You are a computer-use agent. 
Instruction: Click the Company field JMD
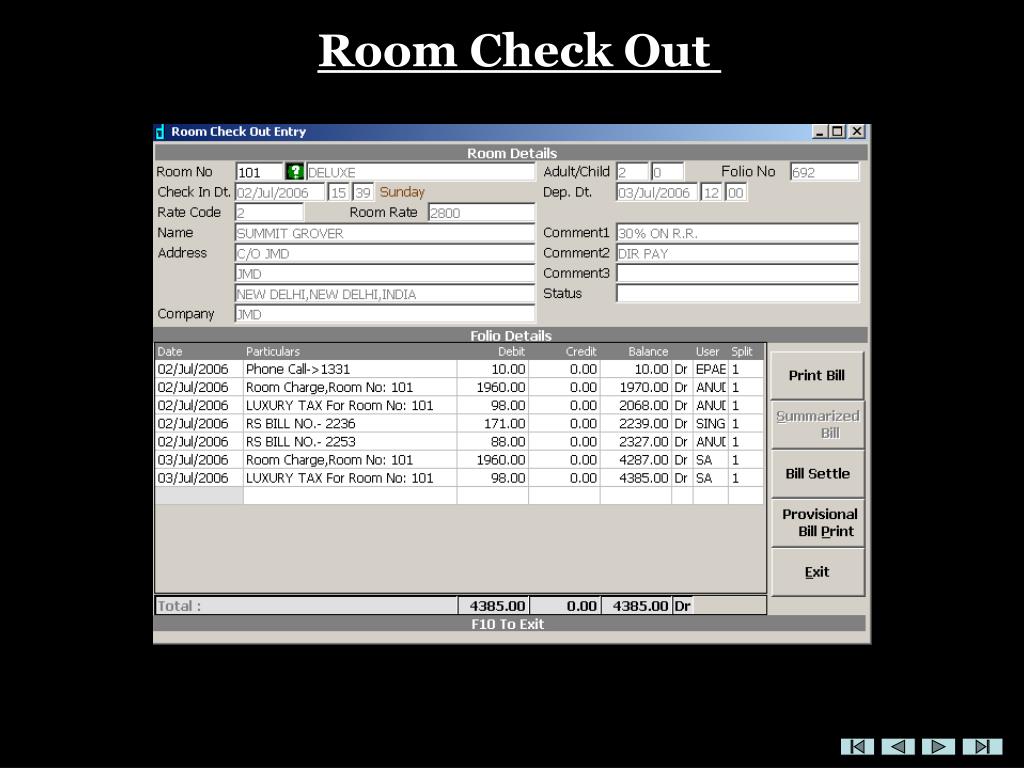click(385, 314)
